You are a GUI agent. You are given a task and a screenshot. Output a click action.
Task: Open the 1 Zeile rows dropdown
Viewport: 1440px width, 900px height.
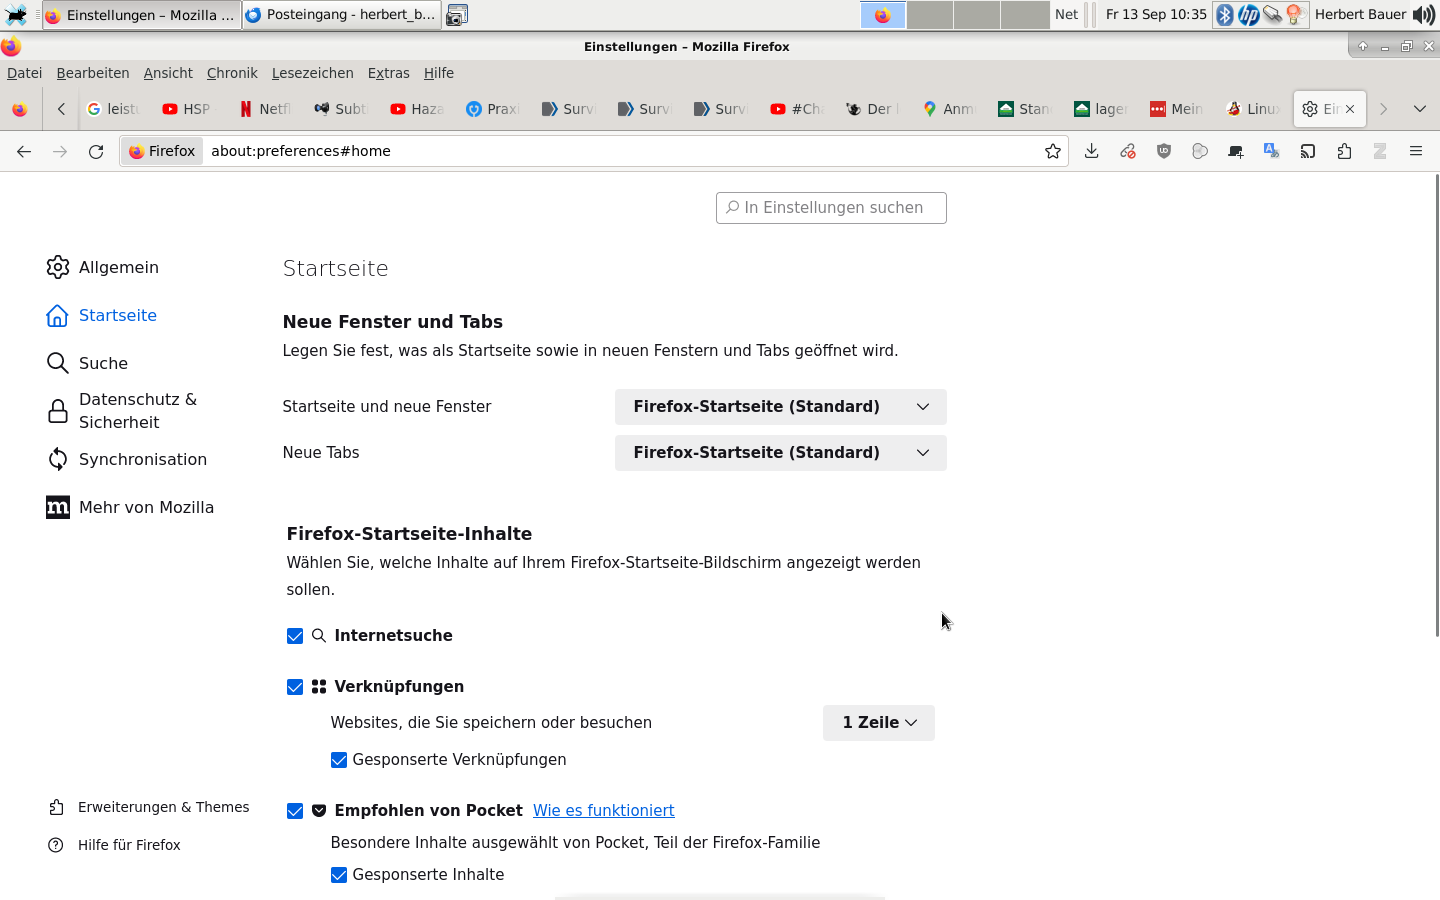[878, 723]
